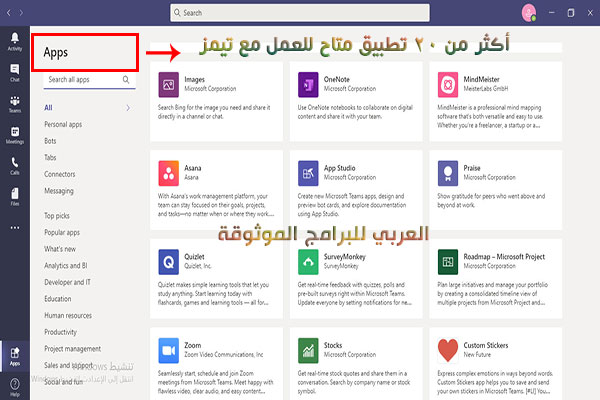Click the Roadmap Microsoft Project icon
The image size is (600, 400).
tap(448, 262)
